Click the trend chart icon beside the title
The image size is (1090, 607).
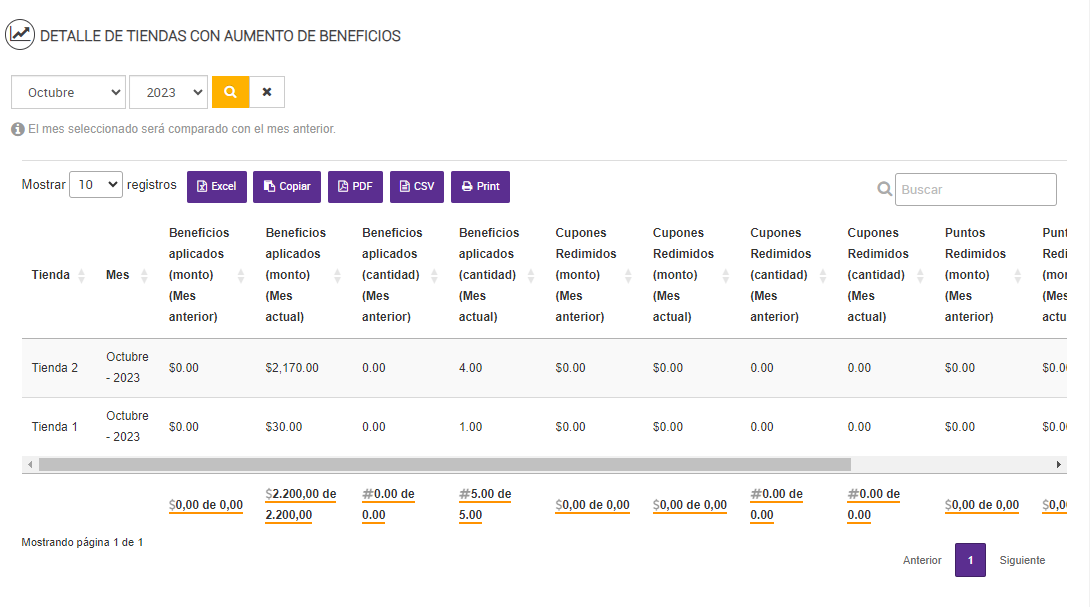[21, 35]
